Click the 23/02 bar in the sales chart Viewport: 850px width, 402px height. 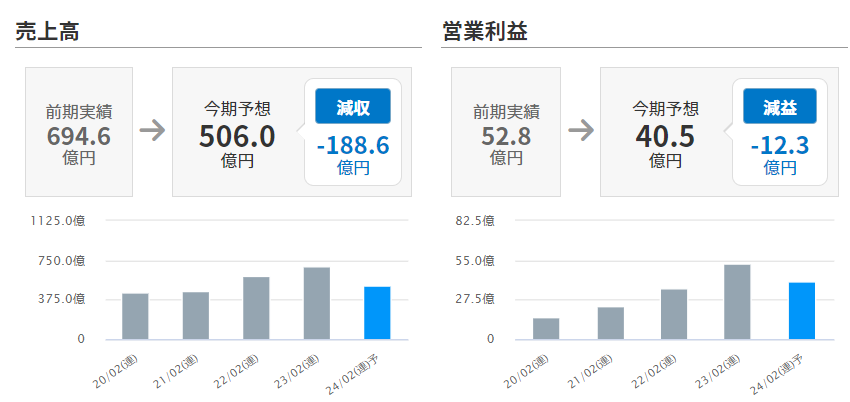(x=317, y=303)
